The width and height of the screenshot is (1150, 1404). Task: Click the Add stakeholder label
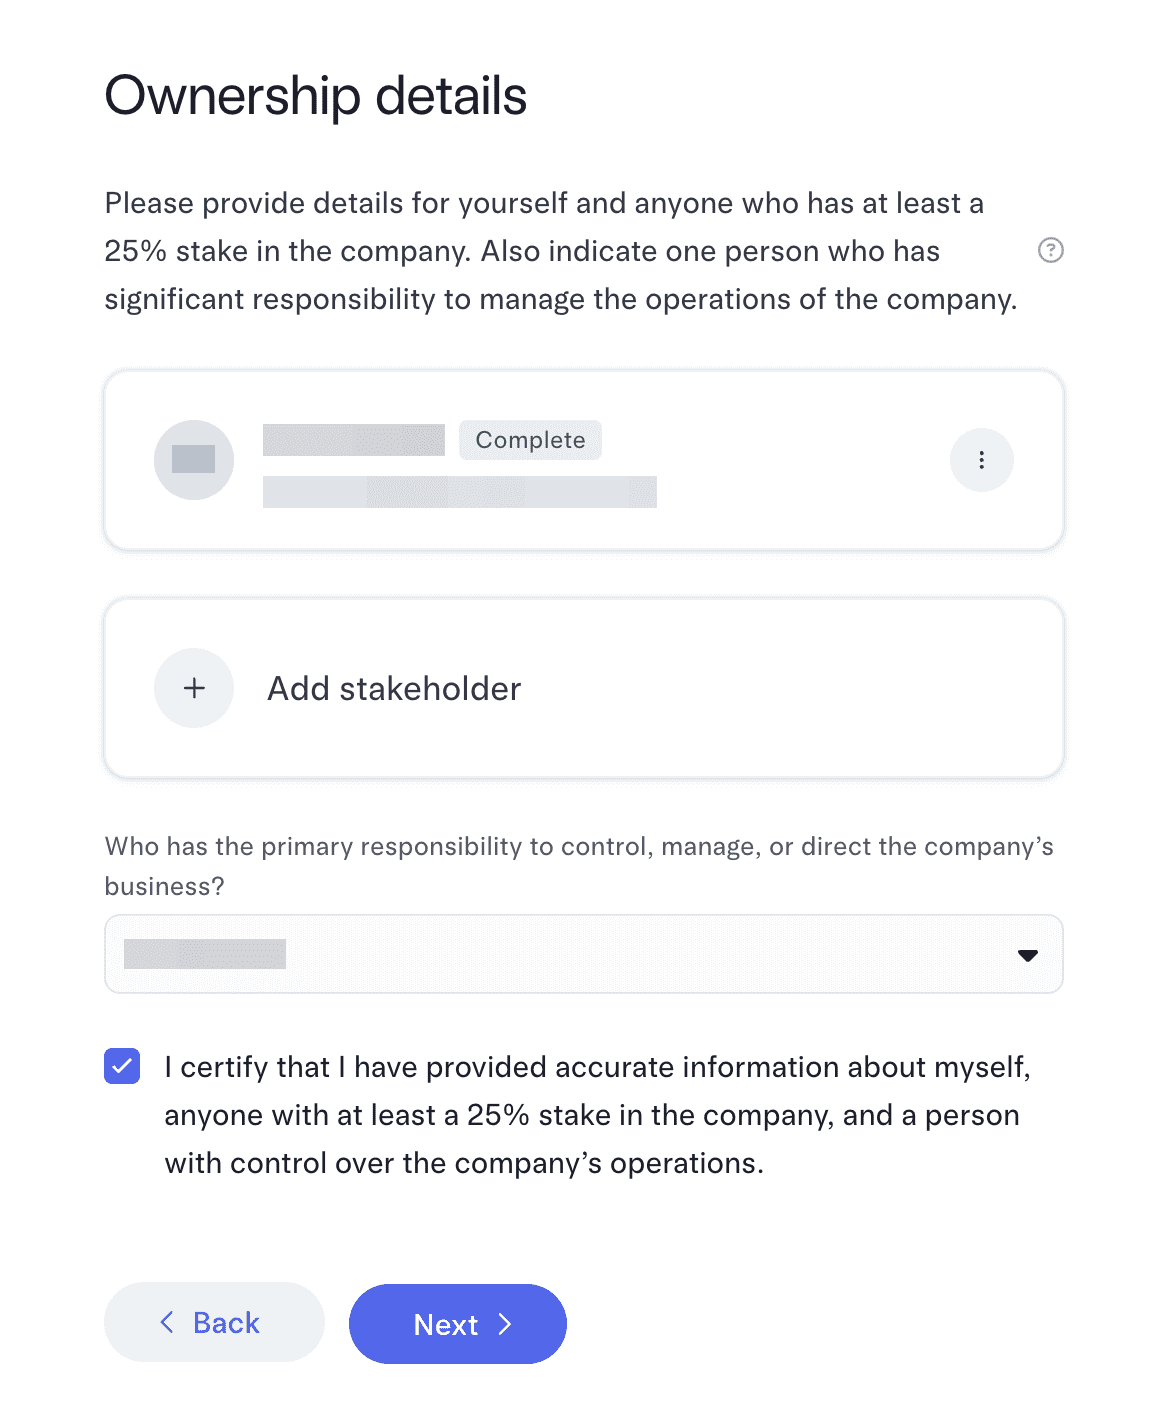point(394,689)
